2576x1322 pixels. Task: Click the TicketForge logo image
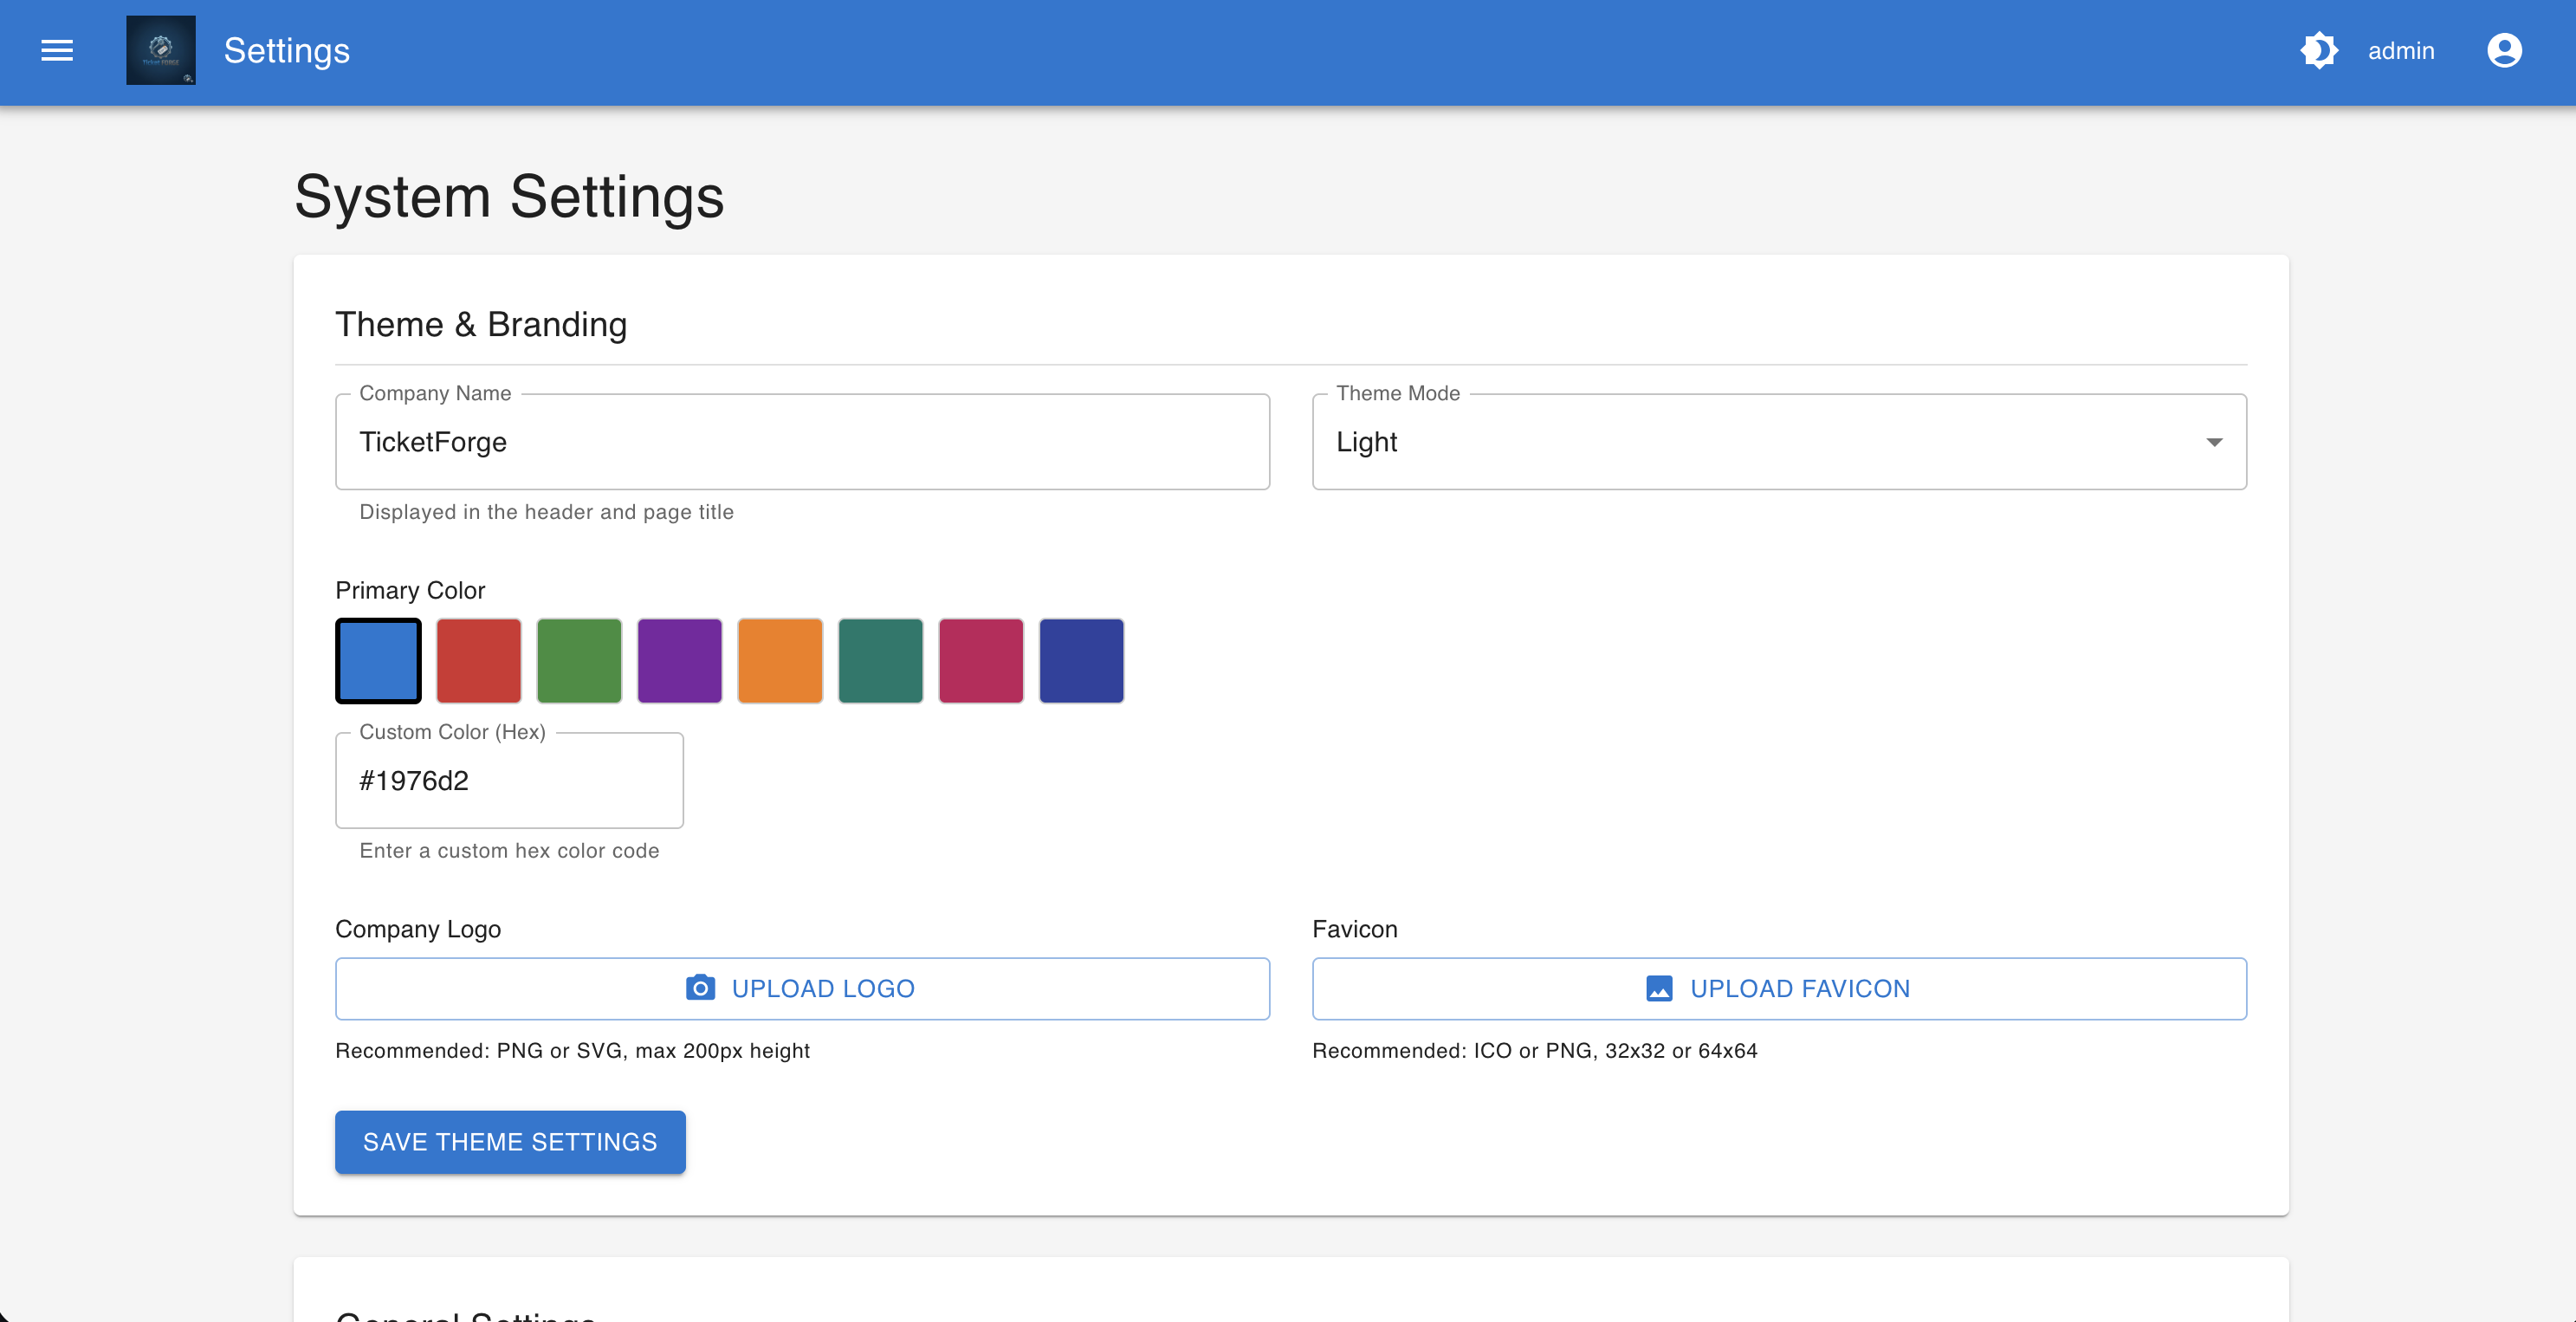(161, 51)
